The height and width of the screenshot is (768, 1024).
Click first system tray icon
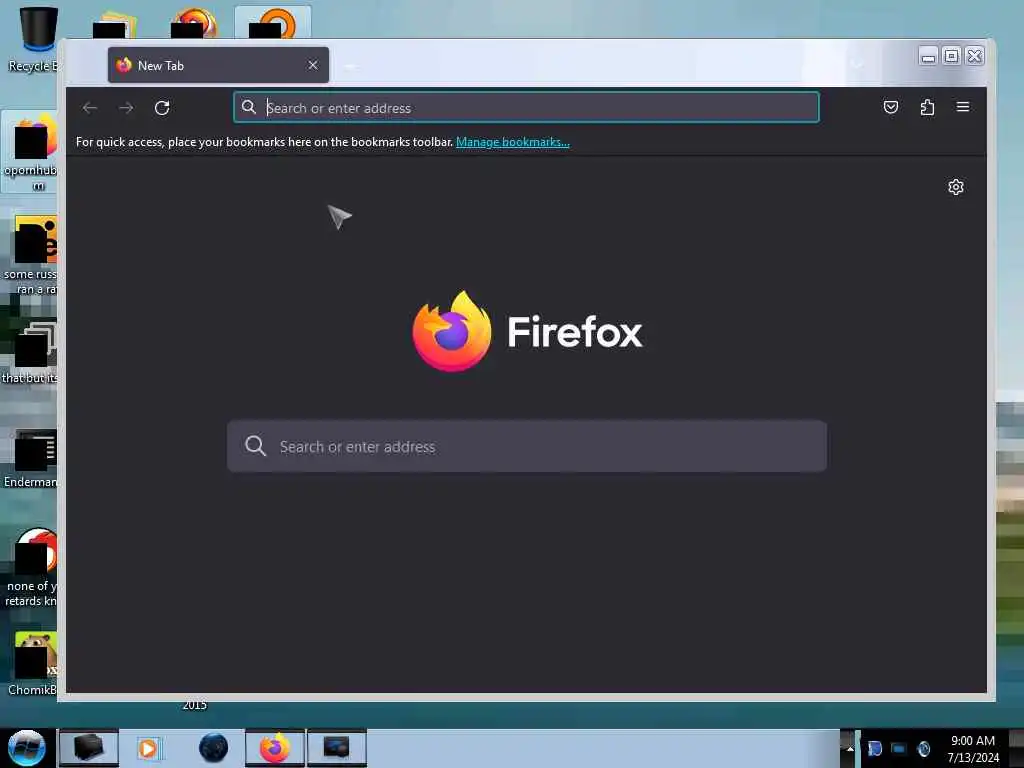[x=874, y=748]
